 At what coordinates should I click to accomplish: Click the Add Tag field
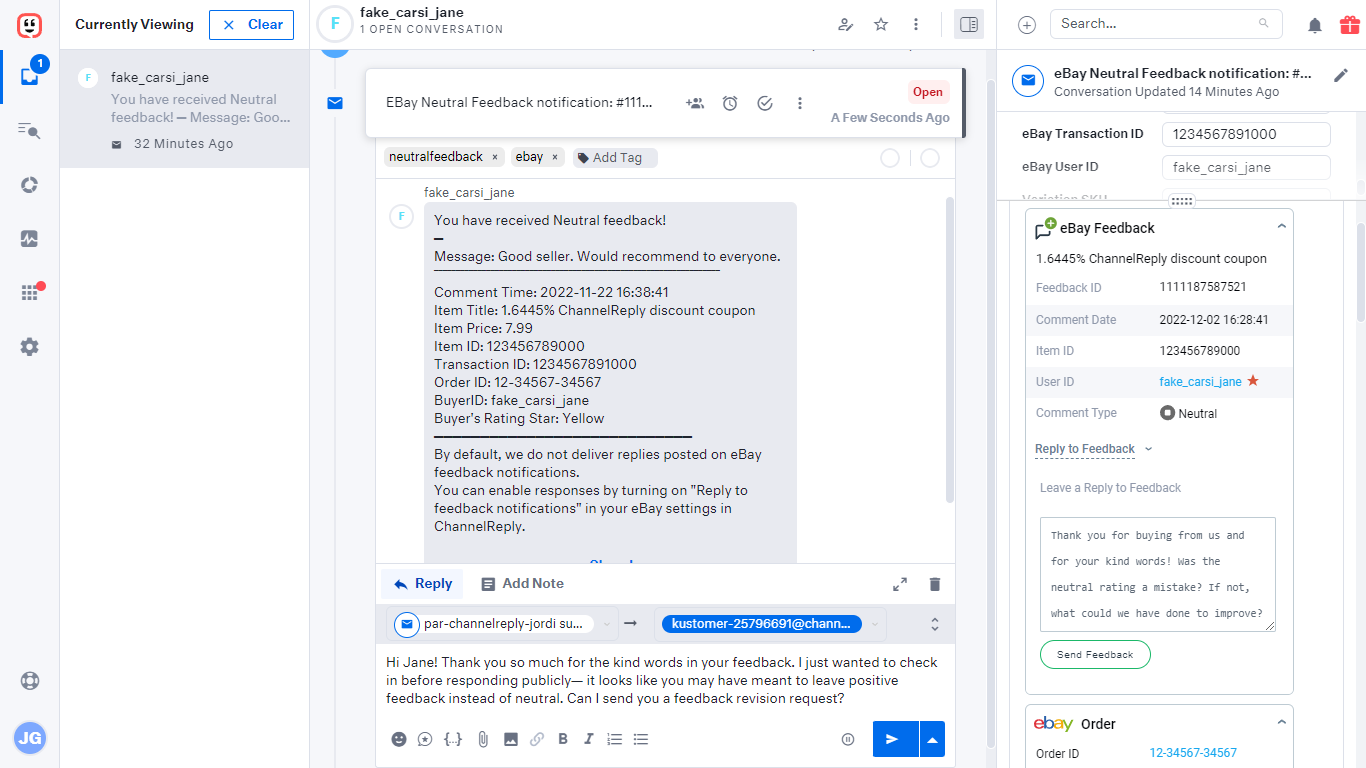[x=615, y=158]
